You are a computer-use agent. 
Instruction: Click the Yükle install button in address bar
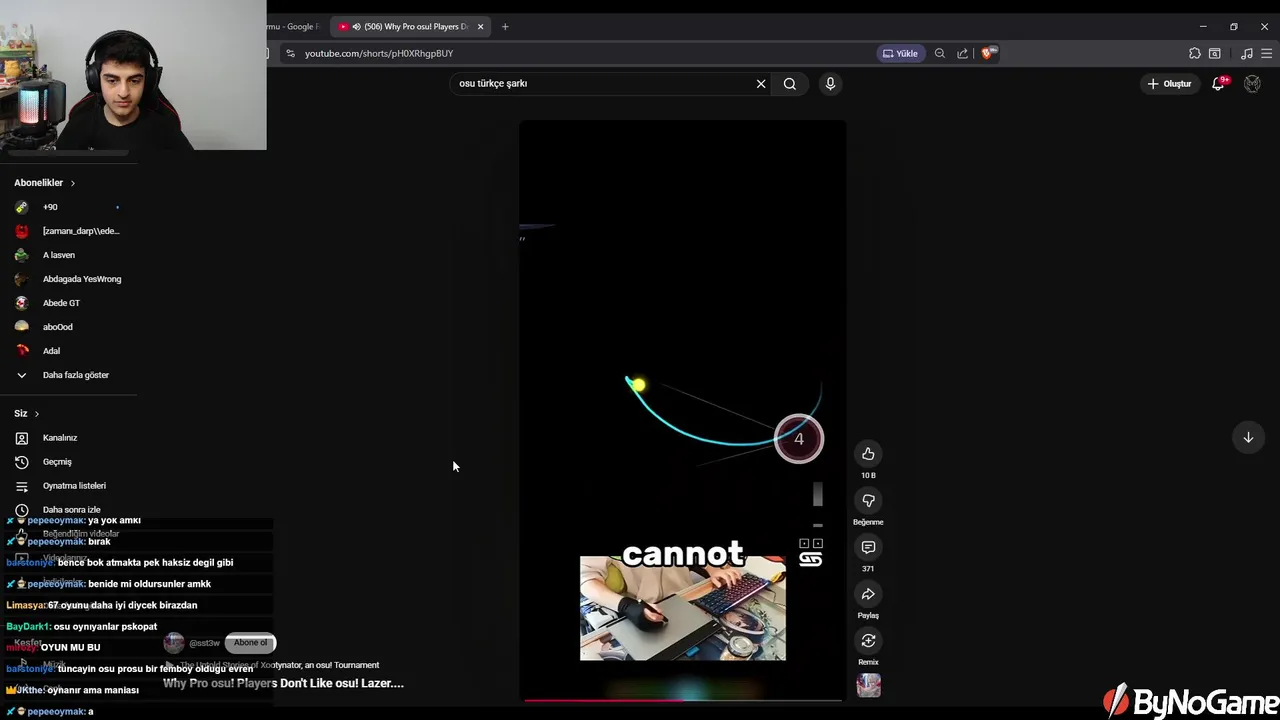click(x=900, y=53)
